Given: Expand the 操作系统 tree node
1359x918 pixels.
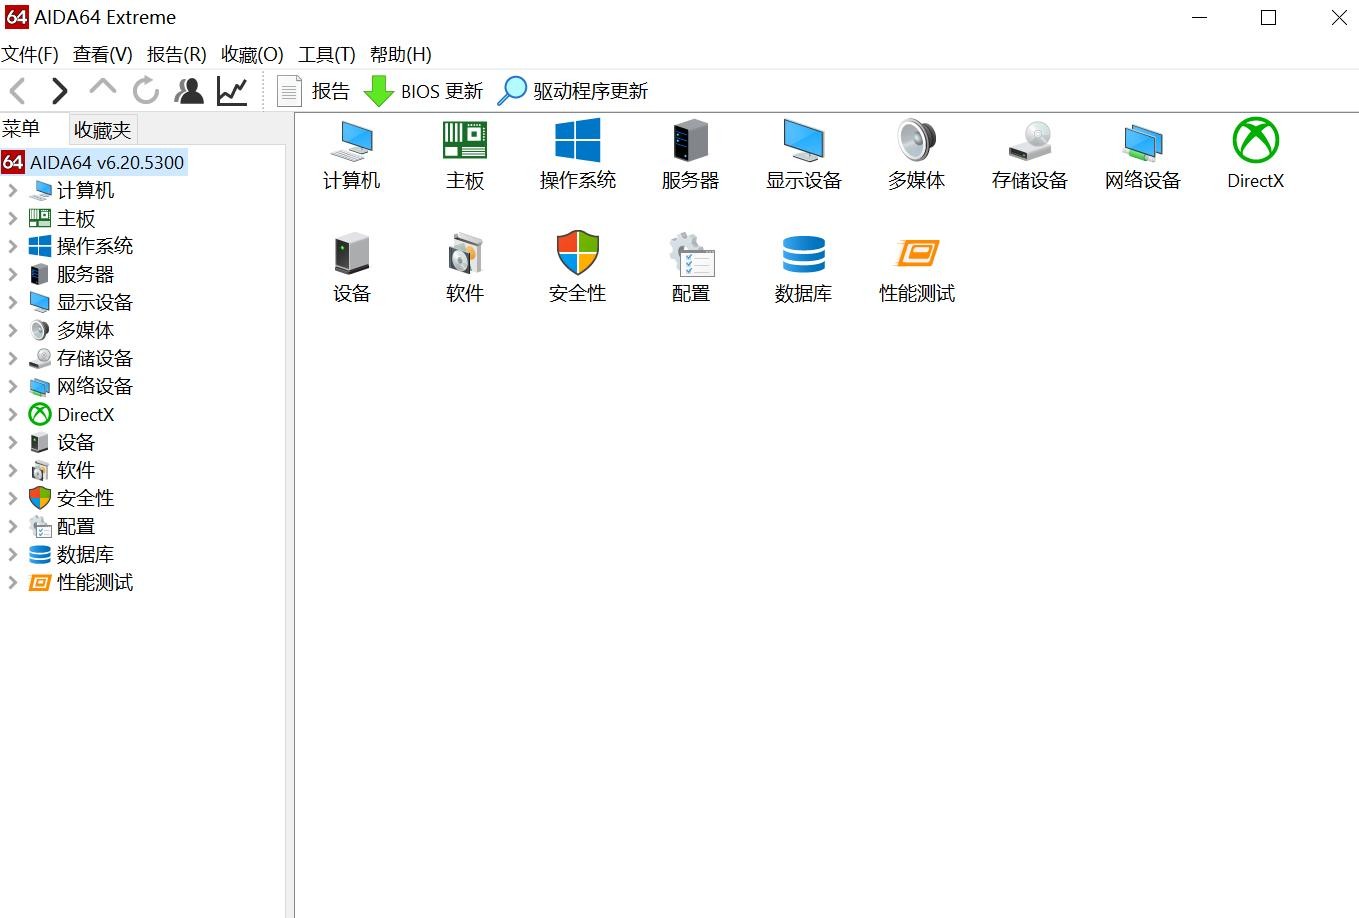Looking at the screenshot, I should (x=13, y=246).
